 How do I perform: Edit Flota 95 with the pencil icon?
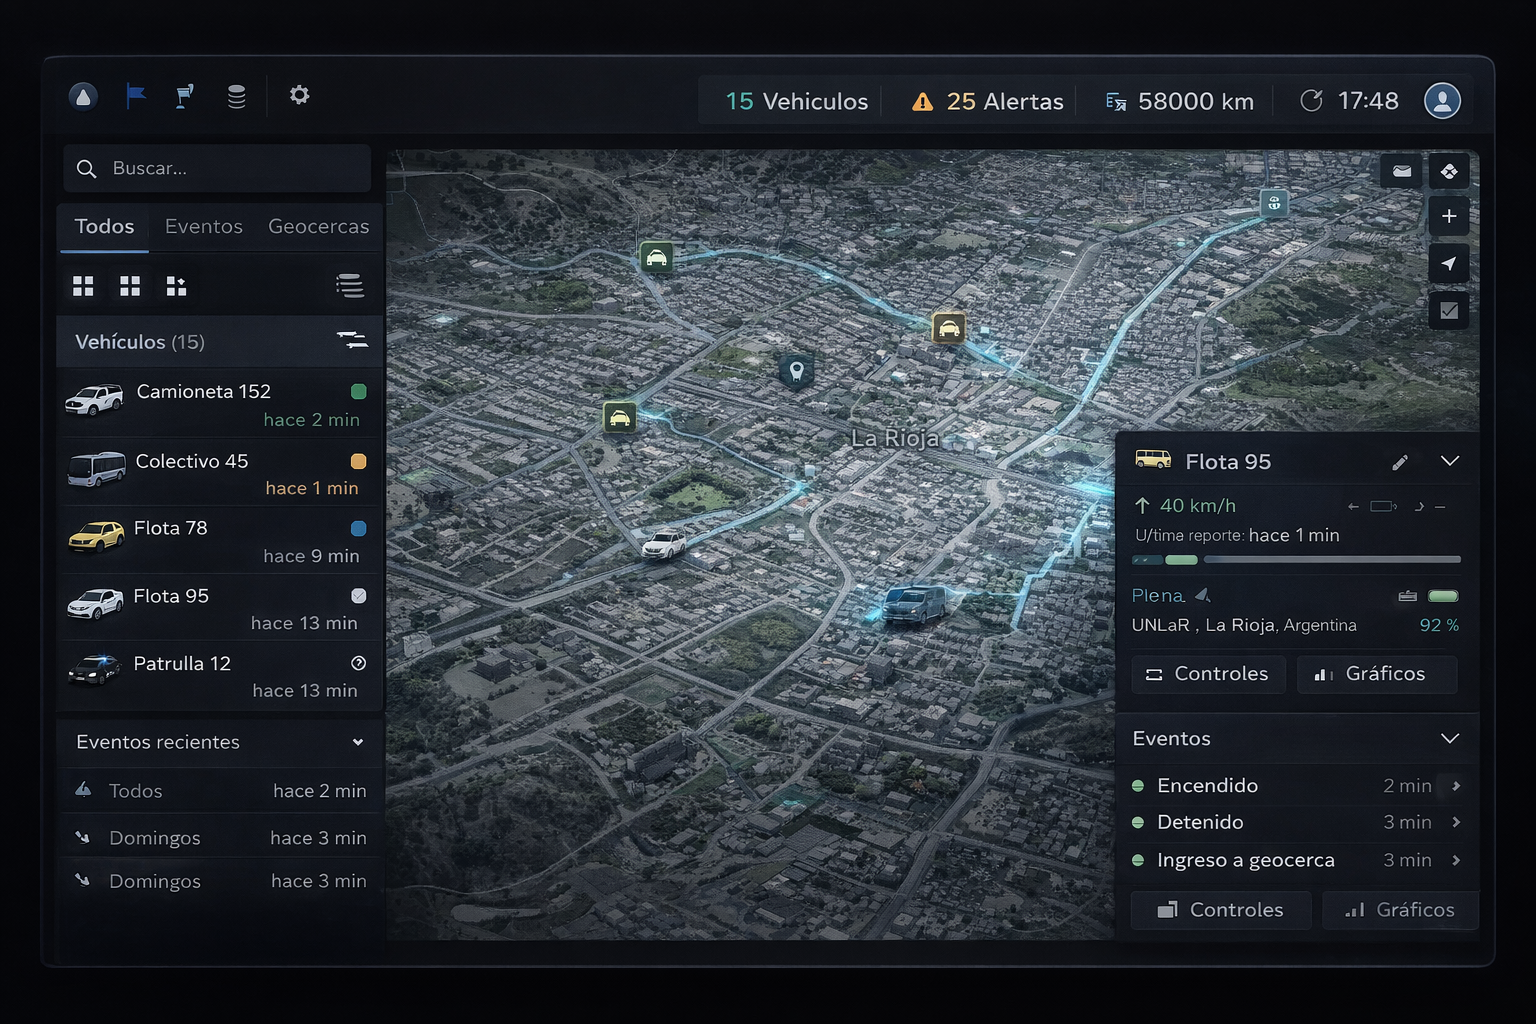1400,462
